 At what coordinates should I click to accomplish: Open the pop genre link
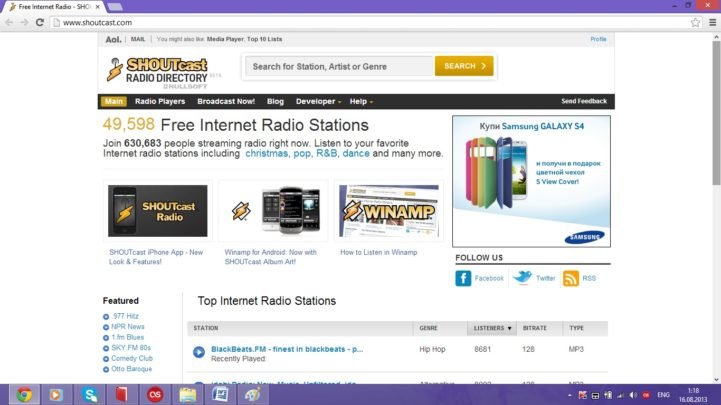click(302, 154)
